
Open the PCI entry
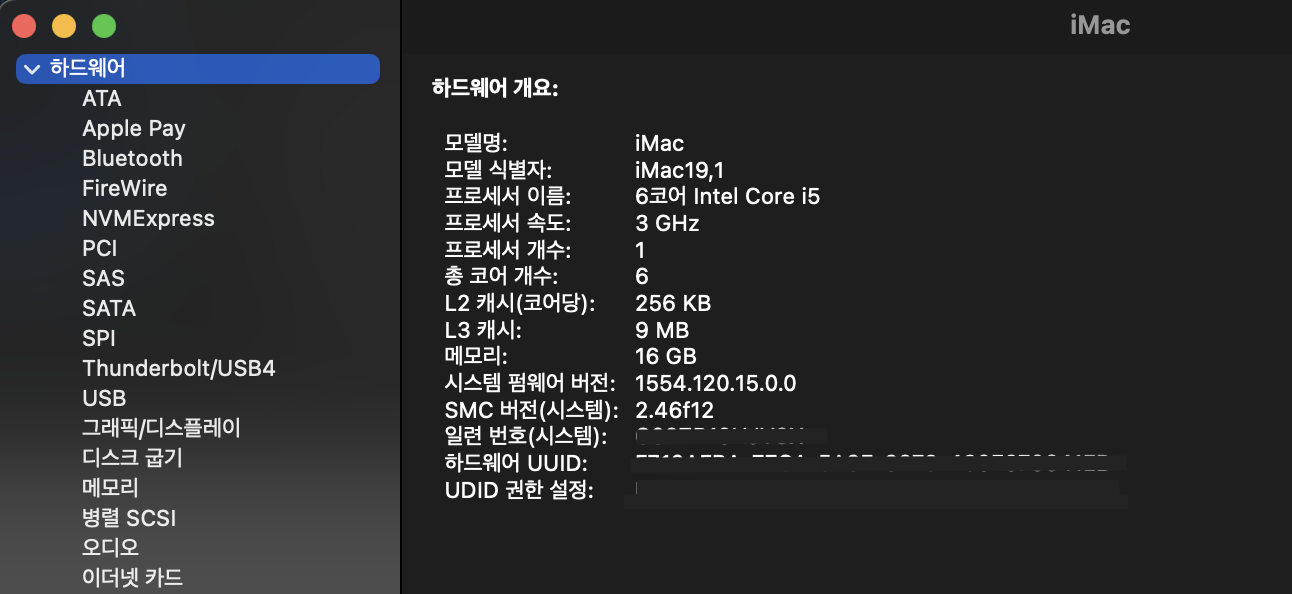tap(100, 248)
